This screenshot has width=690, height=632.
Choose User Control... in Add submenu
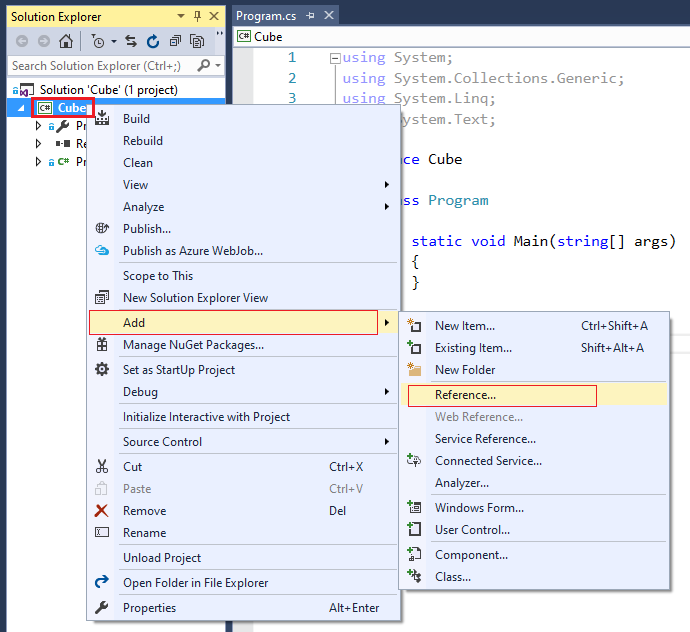(x=534, y=530)
